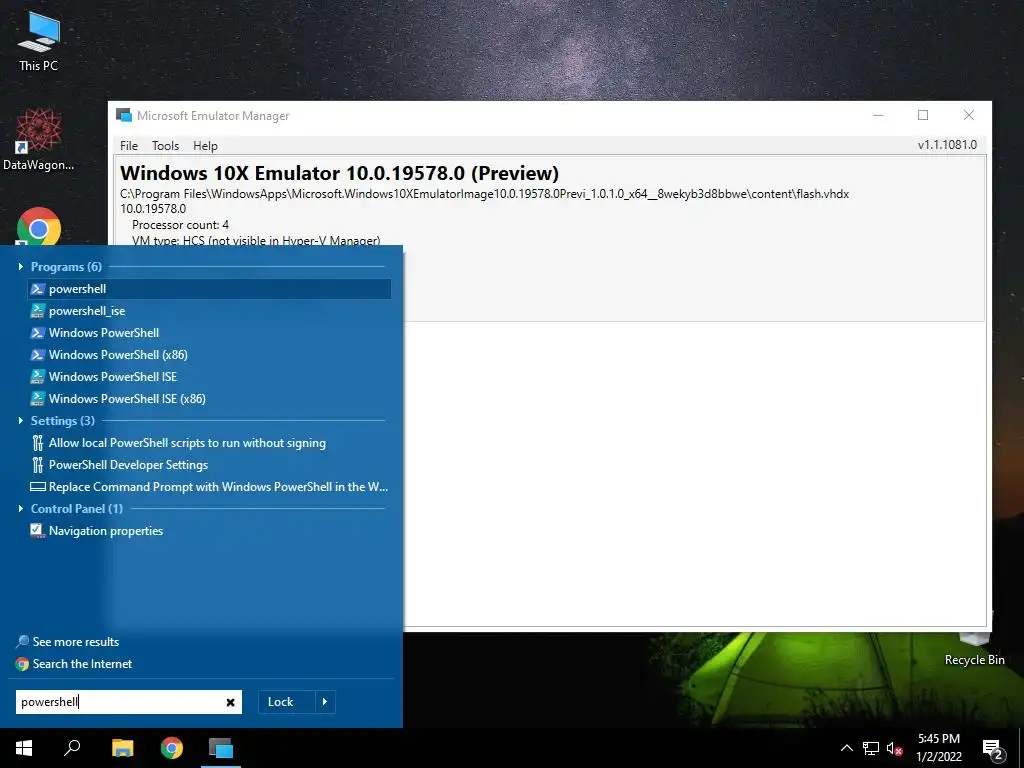Open the Tools menu in Emulator Manager
This screenshot has width=1024, height=768.
(x=165, y=146)
